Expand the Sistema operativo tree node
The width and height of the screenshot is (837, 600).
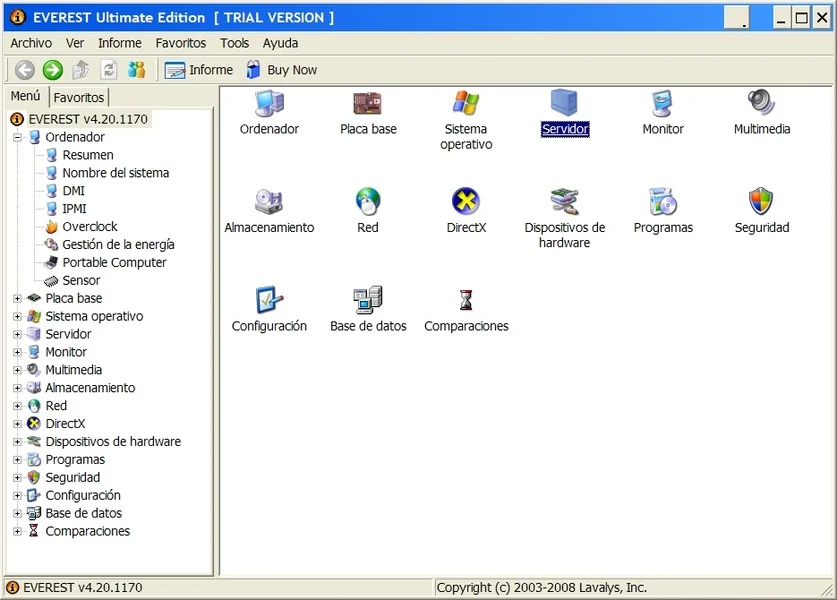click(18, 316)
